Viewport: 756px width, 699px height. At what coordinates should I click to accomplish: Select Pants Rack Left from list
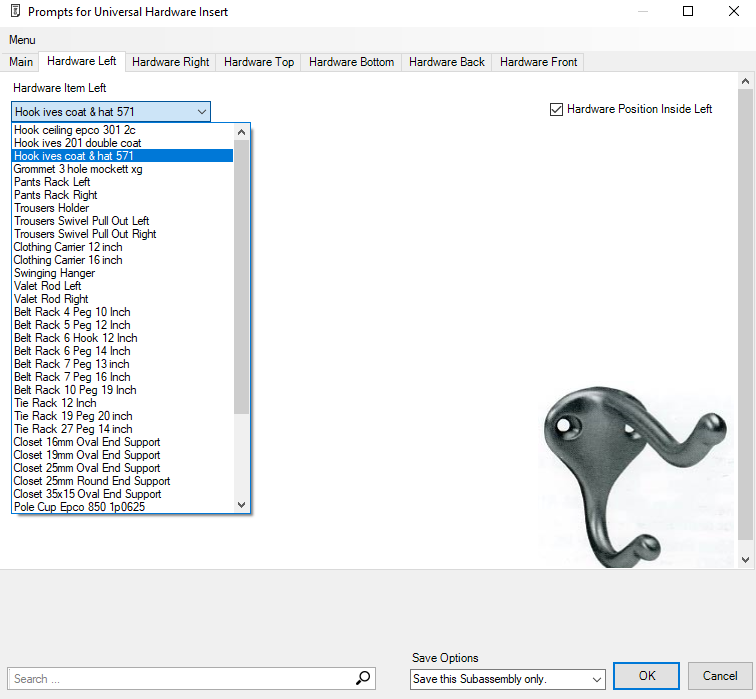tap(52, 182)
